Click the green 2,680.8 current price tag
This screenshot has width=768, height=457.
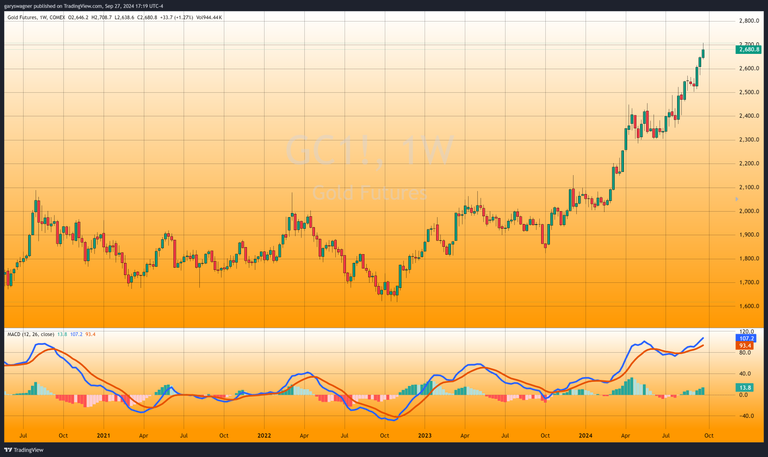coord(748,49)
